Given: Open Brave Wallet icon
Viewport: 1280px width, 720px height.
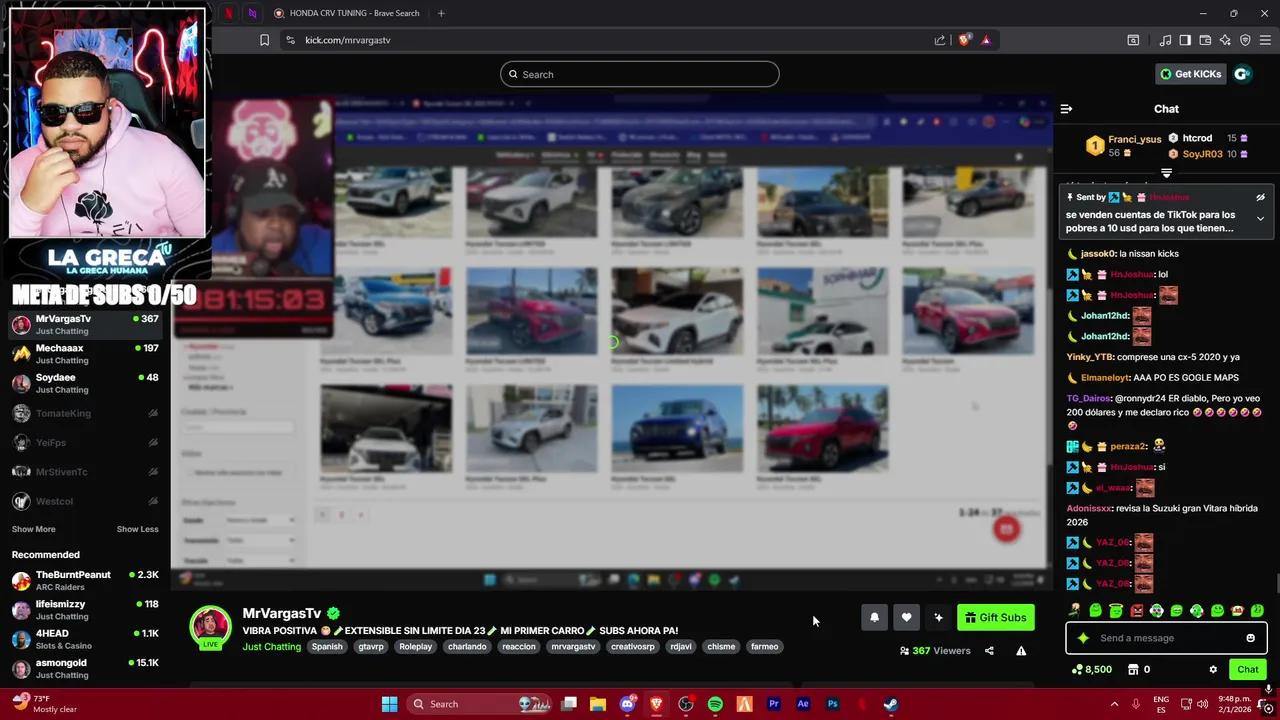Looking at the screenshot, I should point(1205,40).
